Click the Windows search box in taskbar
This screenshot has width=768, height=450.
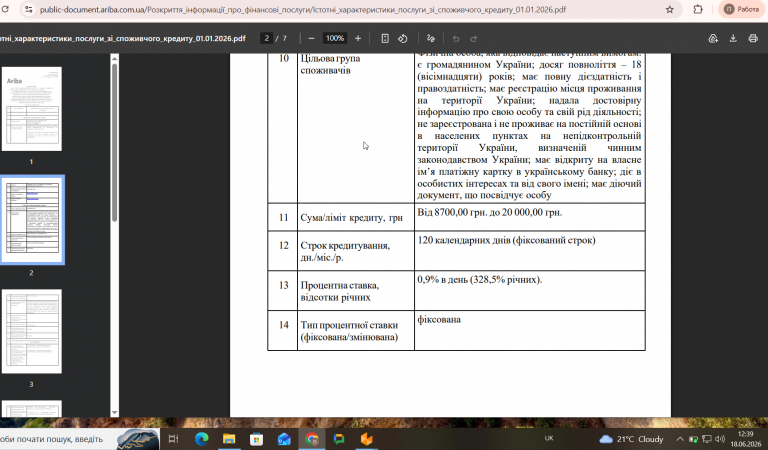pos(78,439)
